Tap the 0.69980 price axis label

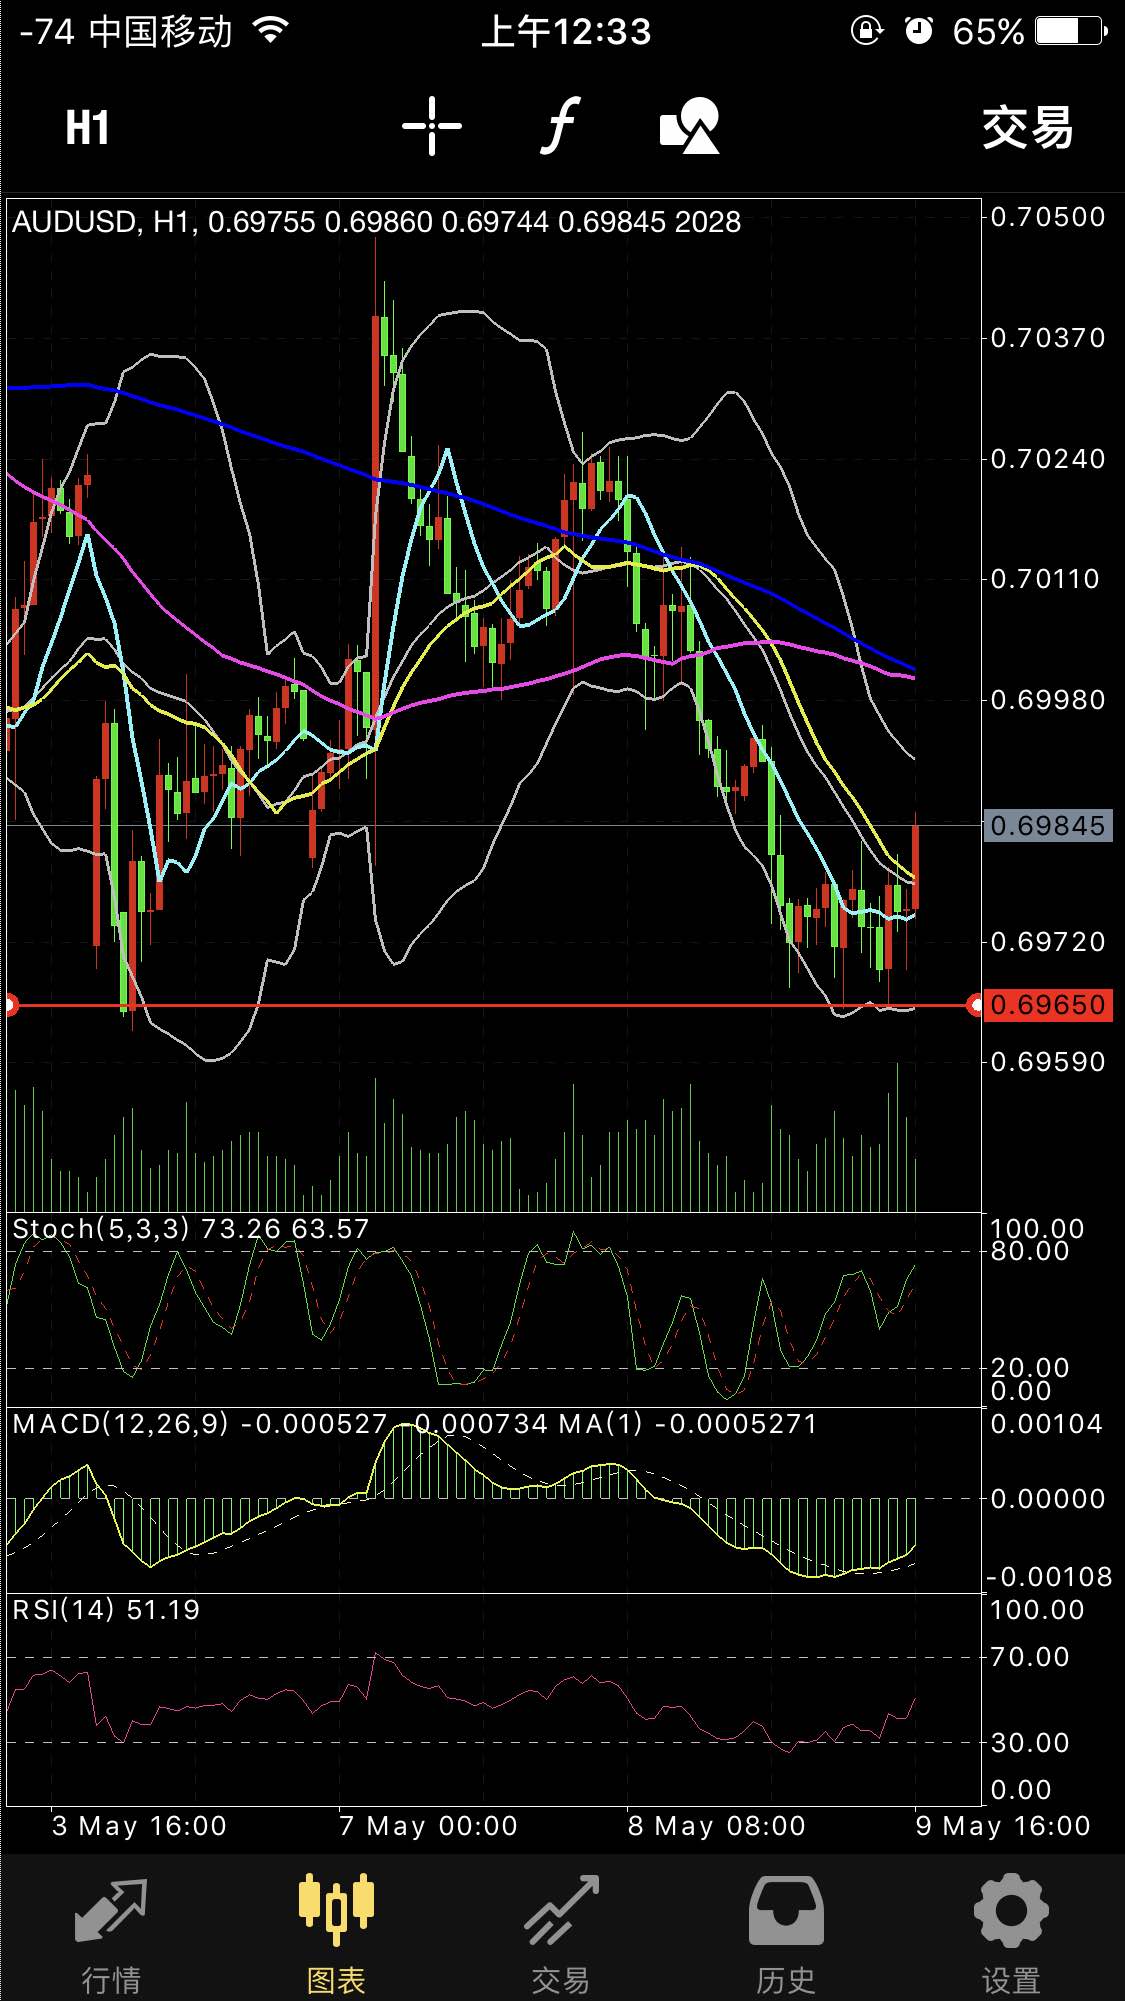click(x=1048, y=700)
